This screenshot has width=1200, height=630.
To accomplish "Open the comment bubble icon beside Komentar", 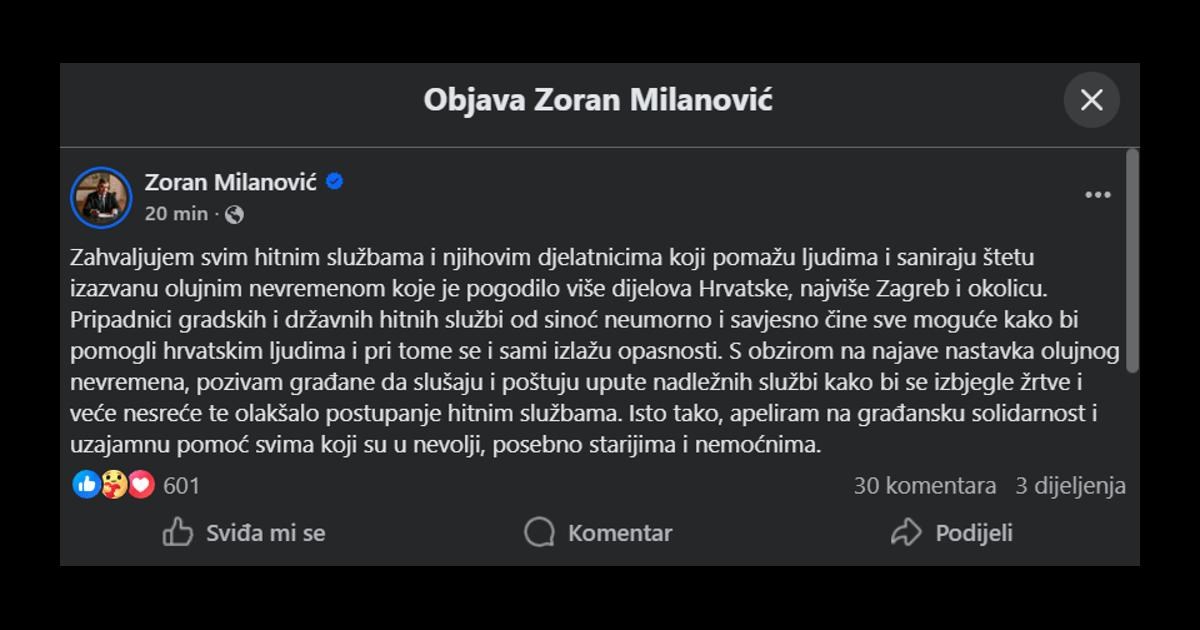I will [540, 533].
